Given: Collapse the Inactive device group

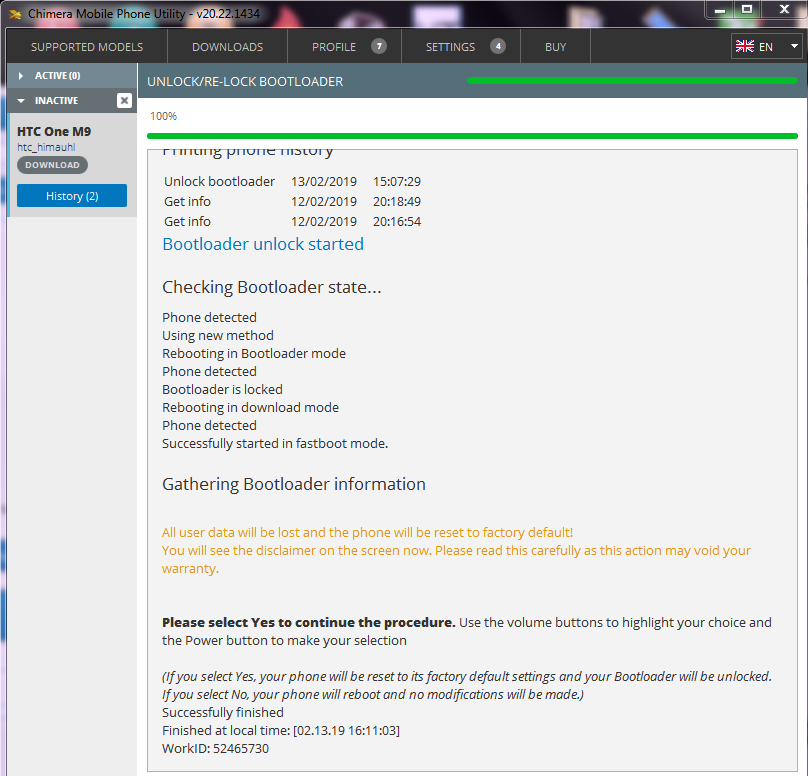Looking at the screenshot, I should 21,100.
